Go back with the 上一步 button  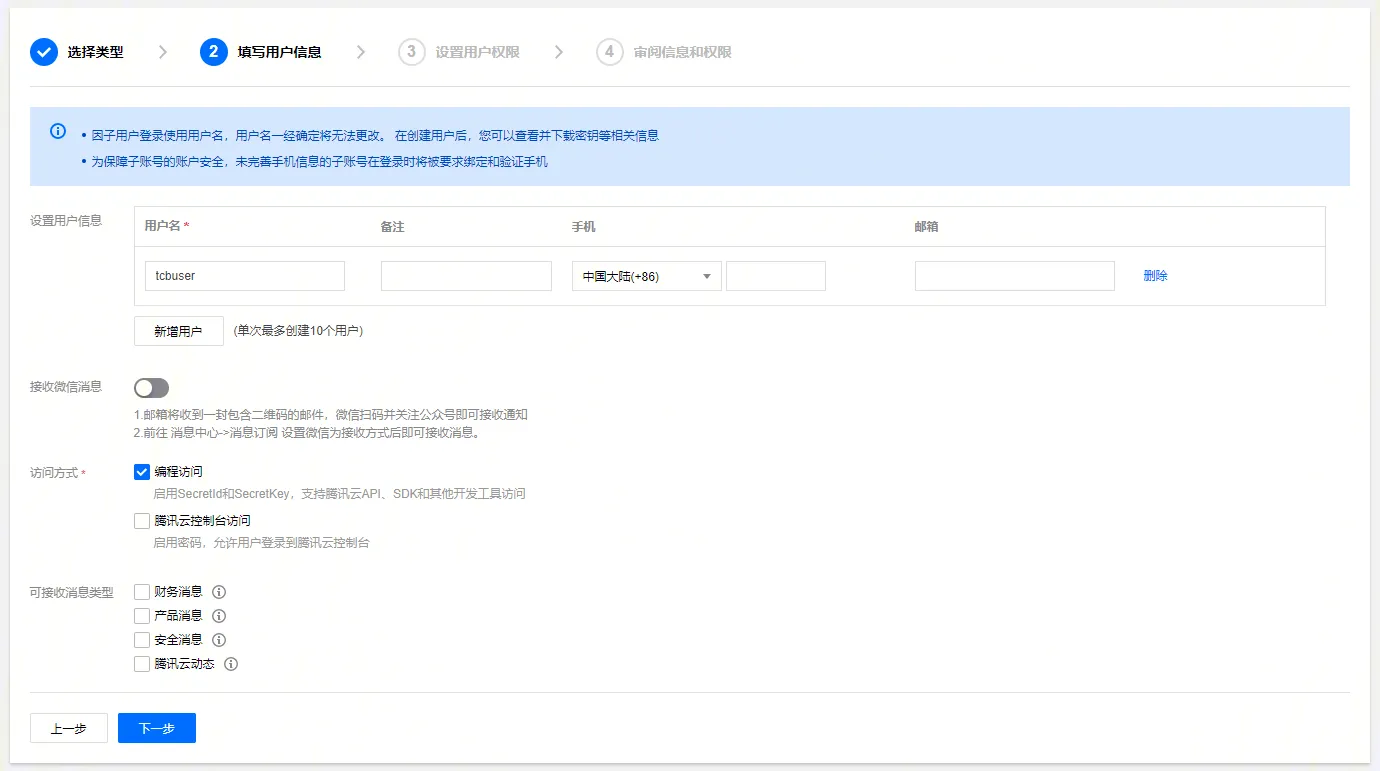[69, 728]
